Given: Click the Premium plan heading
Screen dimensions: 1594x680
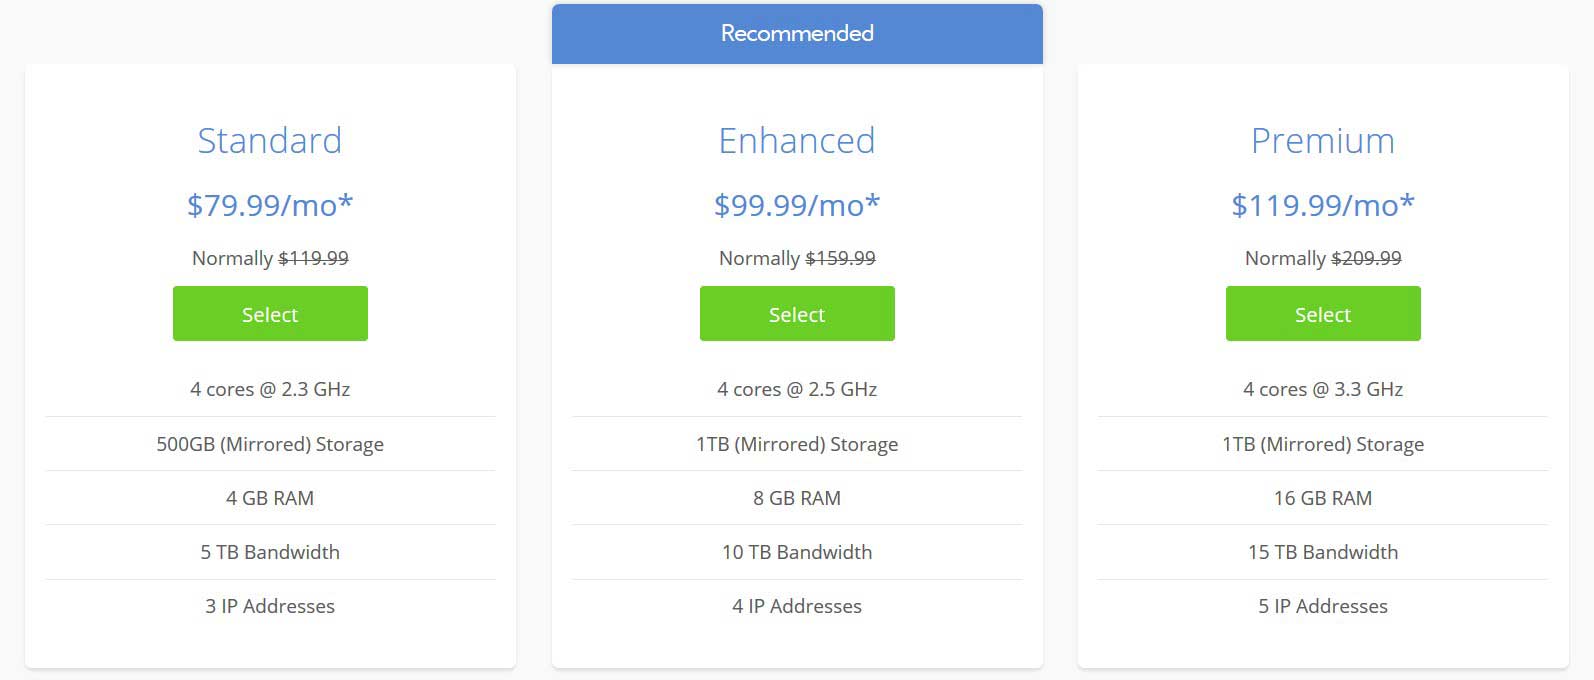Looking at the screenshot, I should point(1323,141).
